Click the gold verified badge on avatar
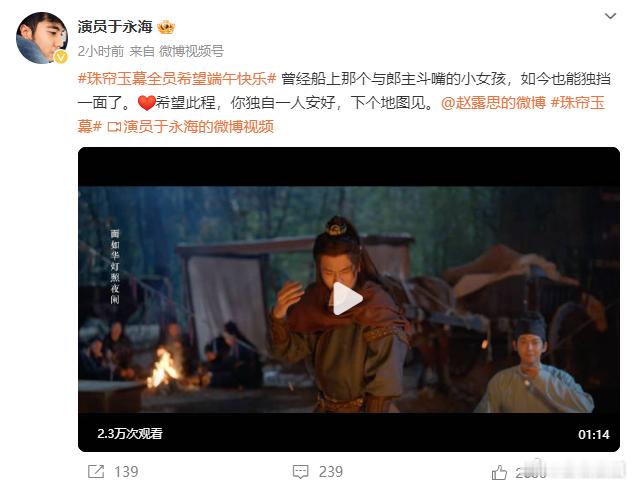 (x=61, y=57)
